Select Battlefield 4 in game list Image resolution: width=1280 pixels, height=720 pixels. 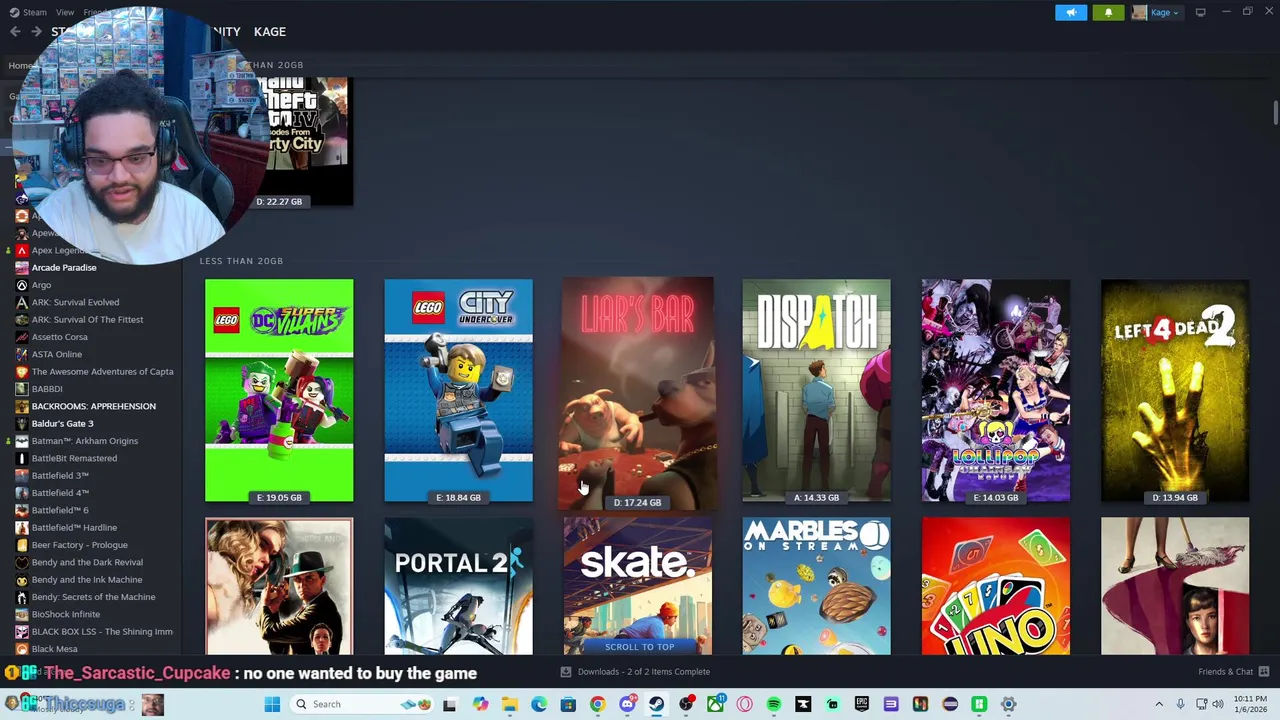click(x=60, y=493)
